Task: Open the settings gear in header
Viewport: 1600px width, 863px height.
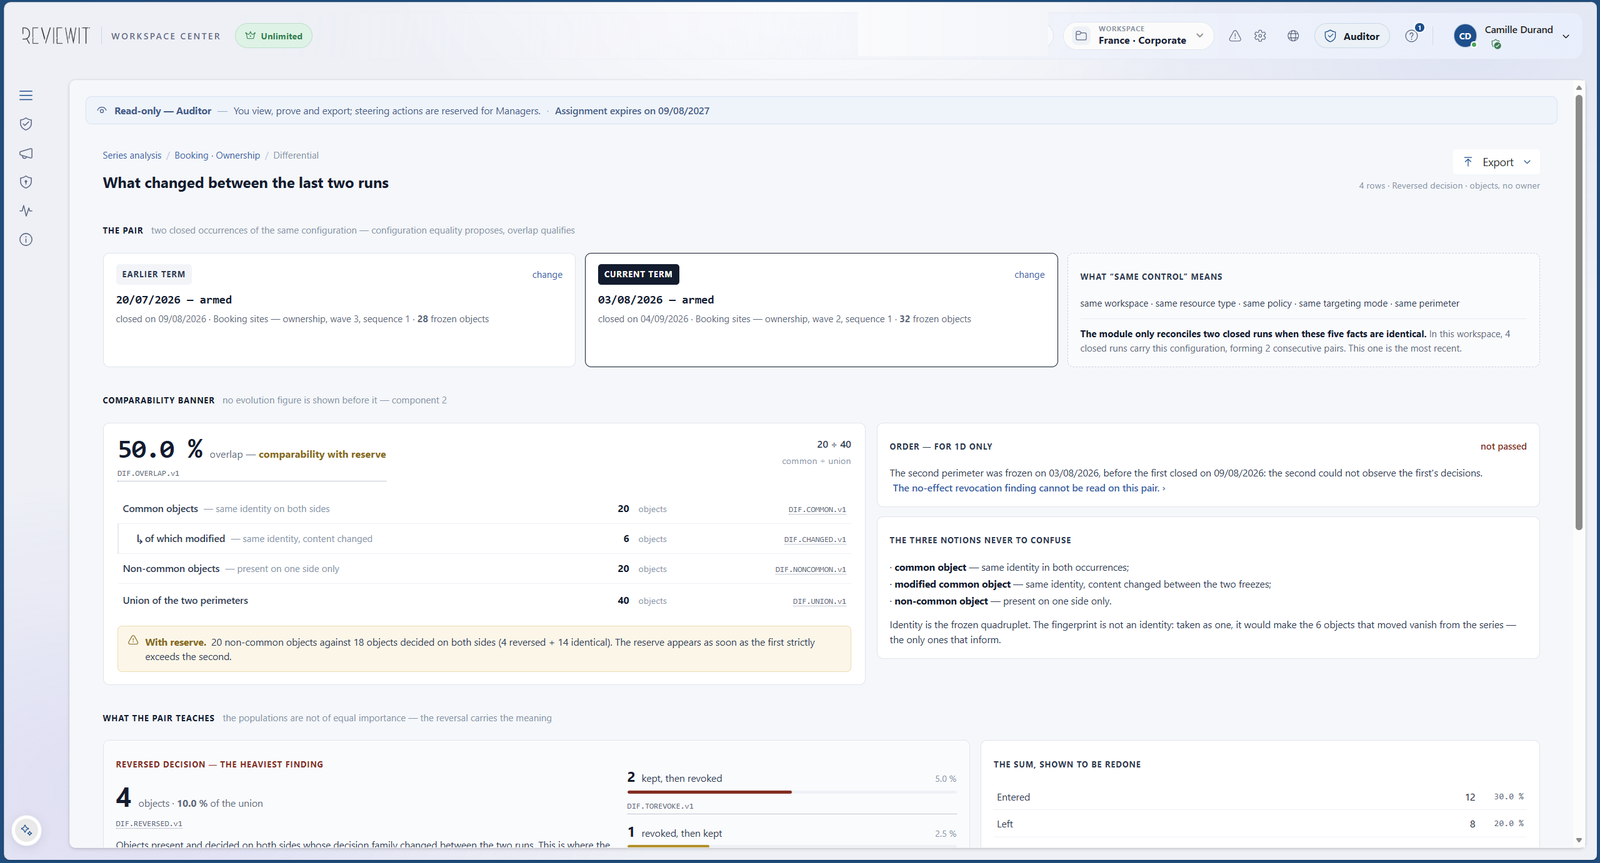Action: 1260,36
